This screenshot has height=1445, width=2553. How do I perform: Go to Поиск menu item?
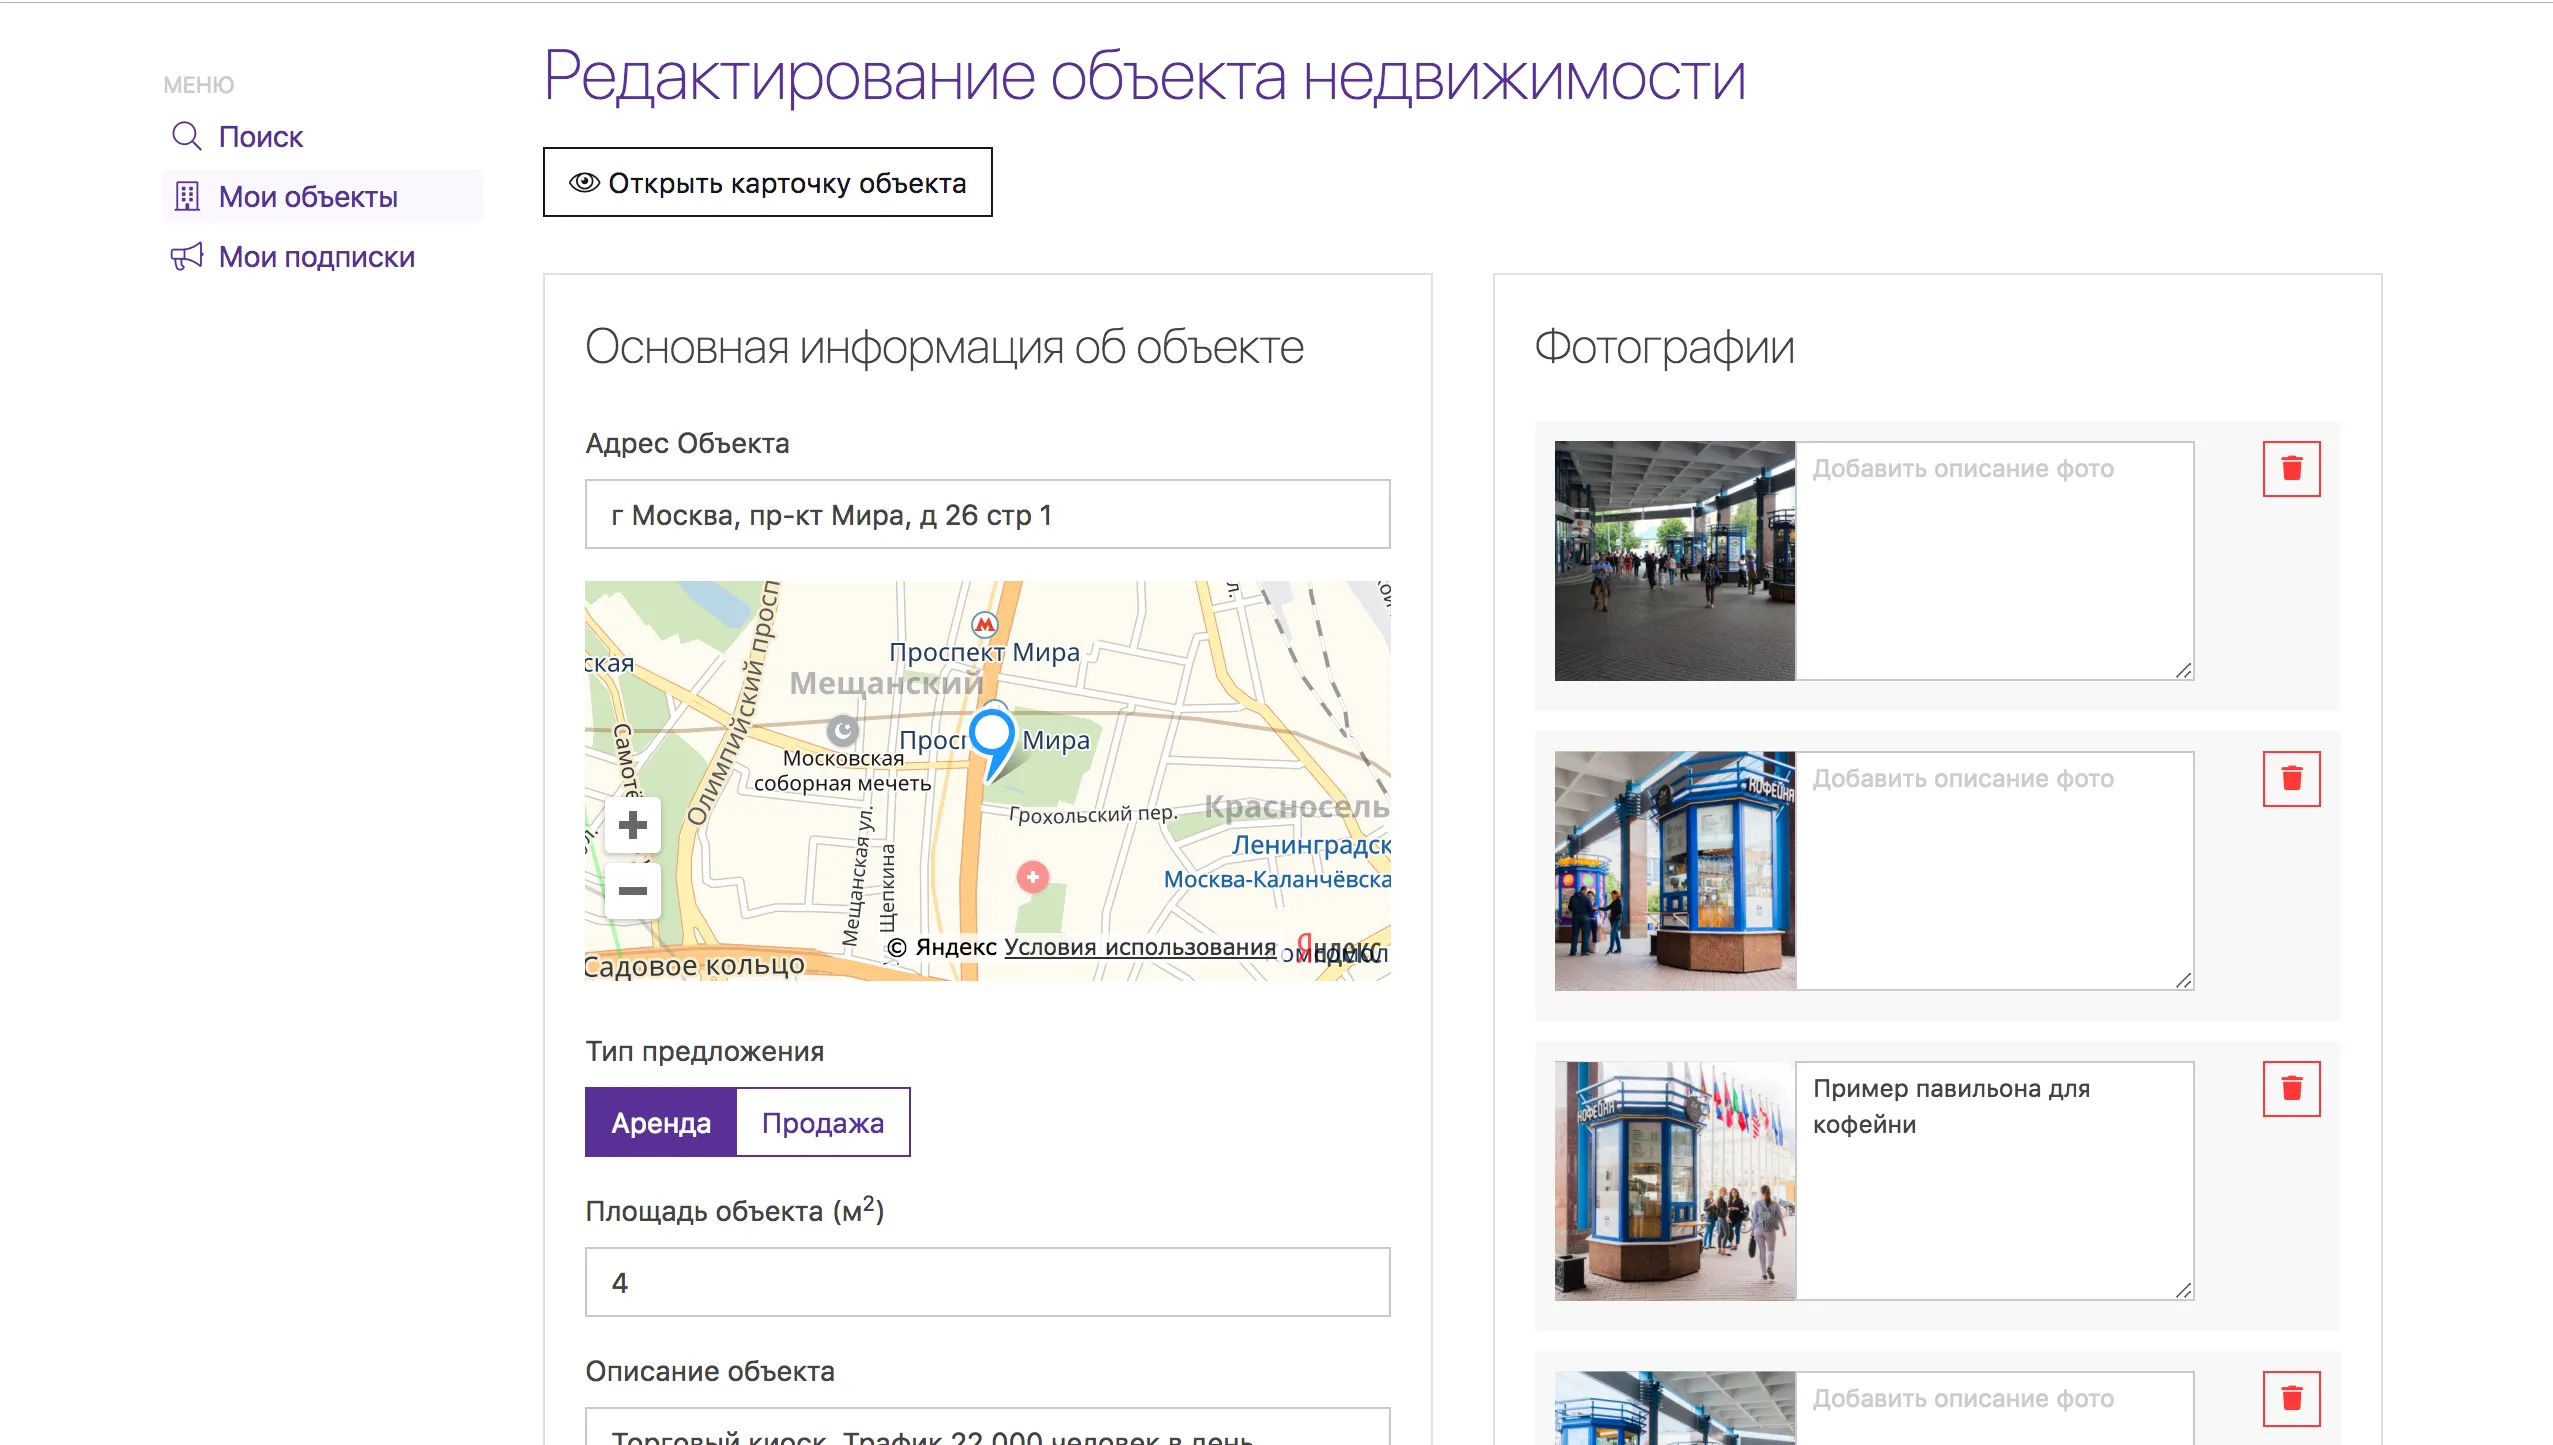click(x=260, y=136)
